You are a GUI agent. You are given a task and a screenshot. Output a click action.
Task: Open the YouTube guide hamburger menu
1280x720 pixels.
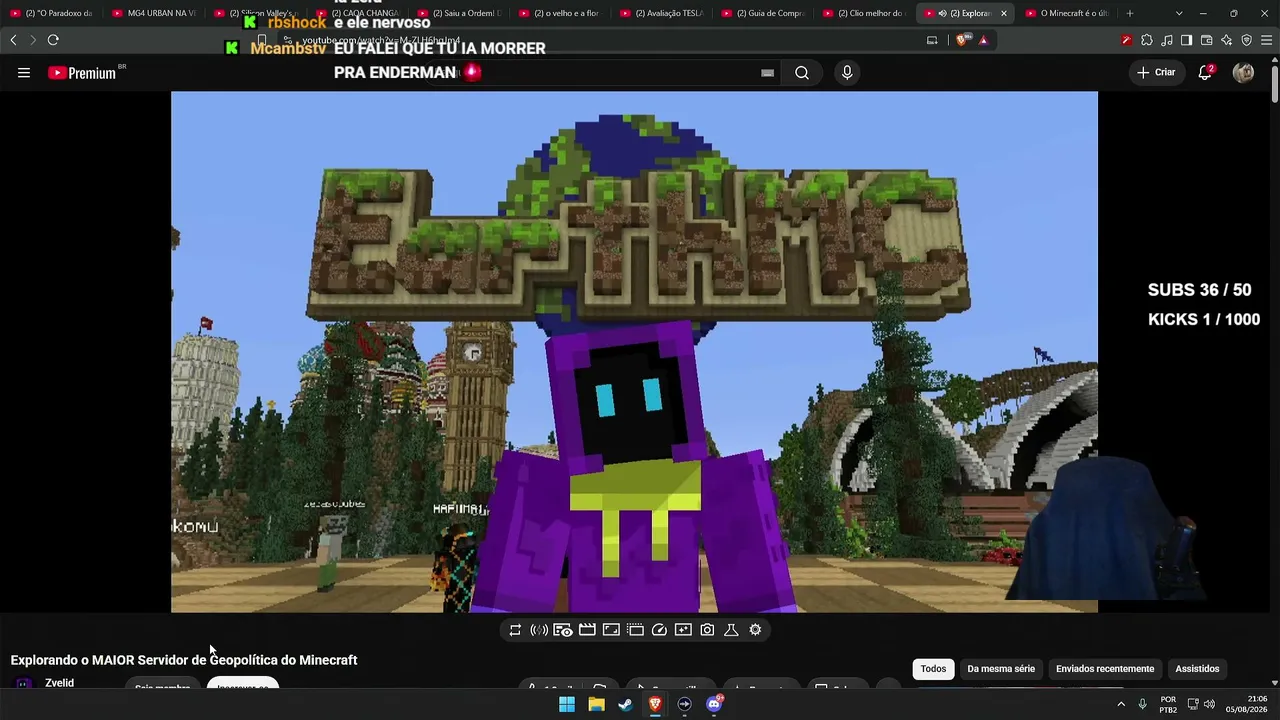coord(24,73)
